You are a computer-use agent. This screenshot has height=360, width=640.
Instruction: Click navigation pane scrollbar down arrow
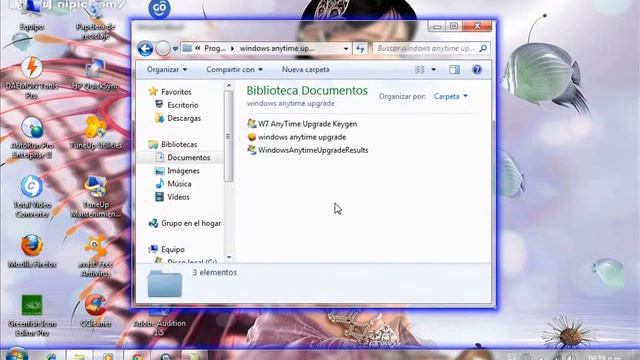pyautogui.click(x=229, y=258)
